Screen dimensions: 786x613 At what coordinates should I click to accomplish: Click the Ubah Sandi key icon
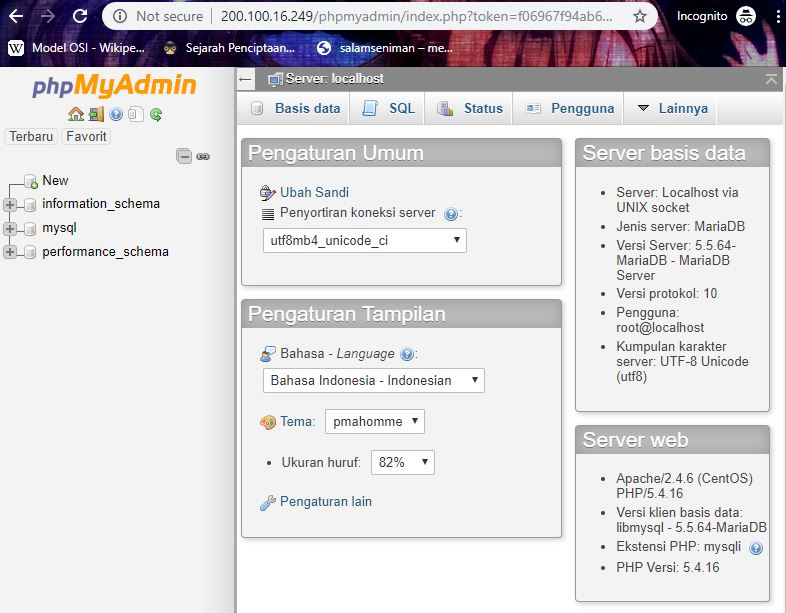click(267, 192)
